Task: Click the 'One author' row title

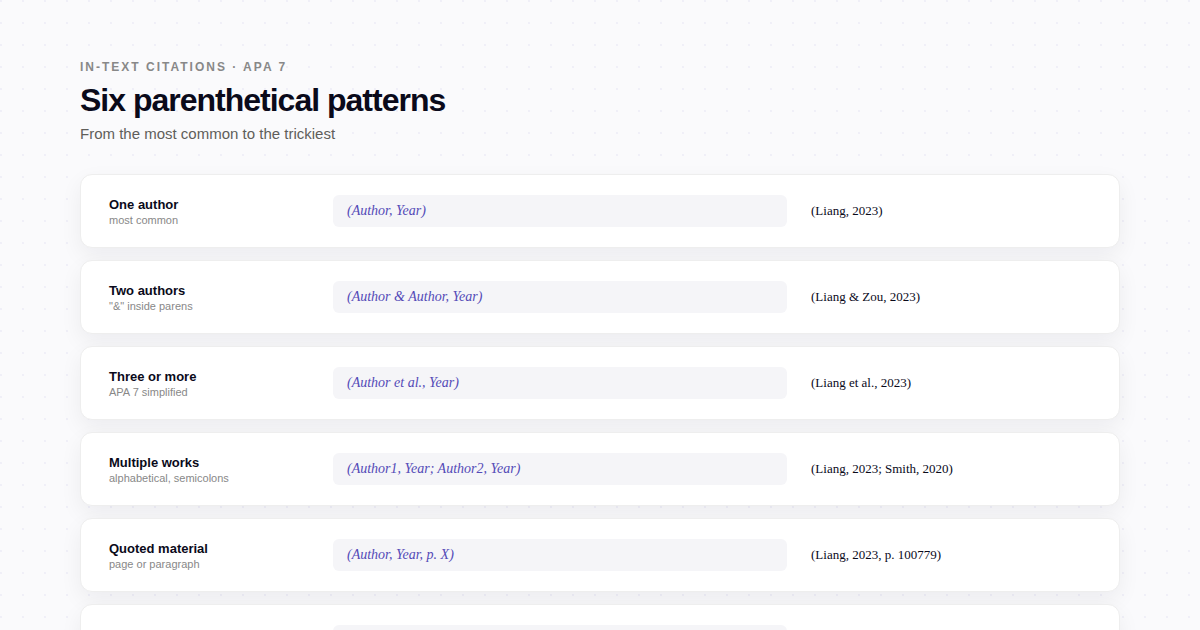Action: [x=143, y=205]
